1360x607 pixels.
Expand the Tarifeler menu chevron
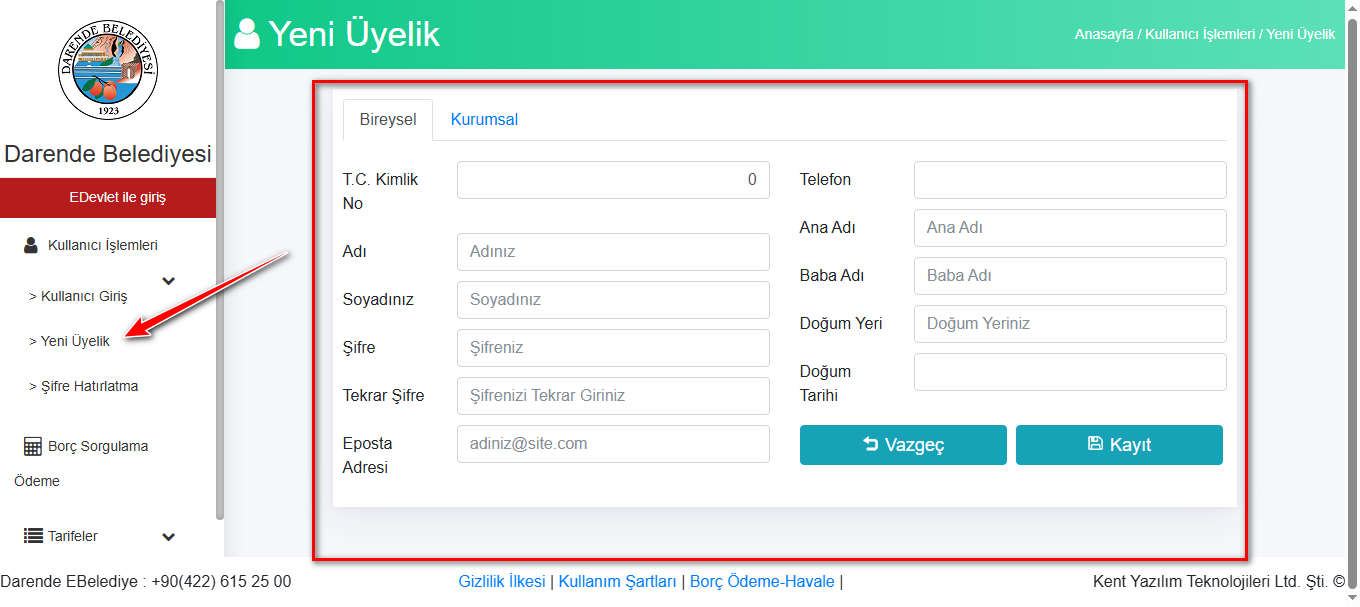168,537
